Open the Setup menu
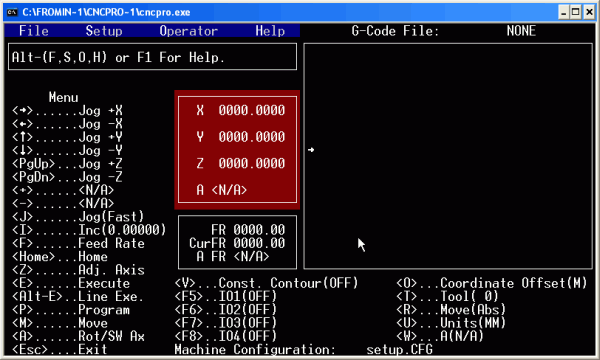600x360 pixels. coord(104,31)
